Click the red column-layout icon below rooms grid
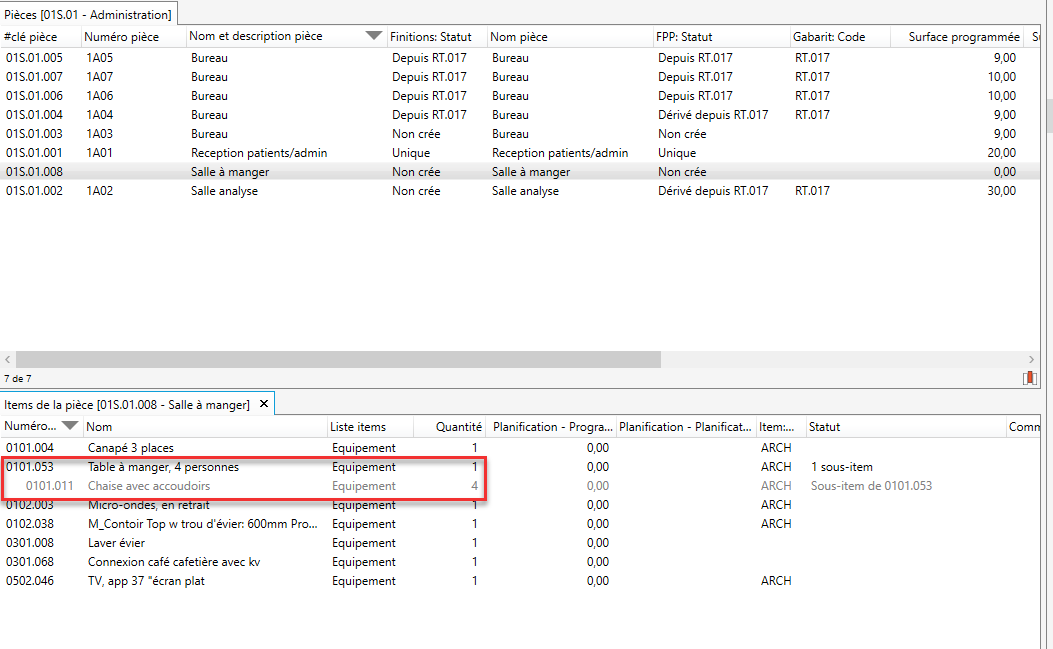The height and width of the screenshot is (649, 1053). pyautogui.click(x=1030, y=378)
